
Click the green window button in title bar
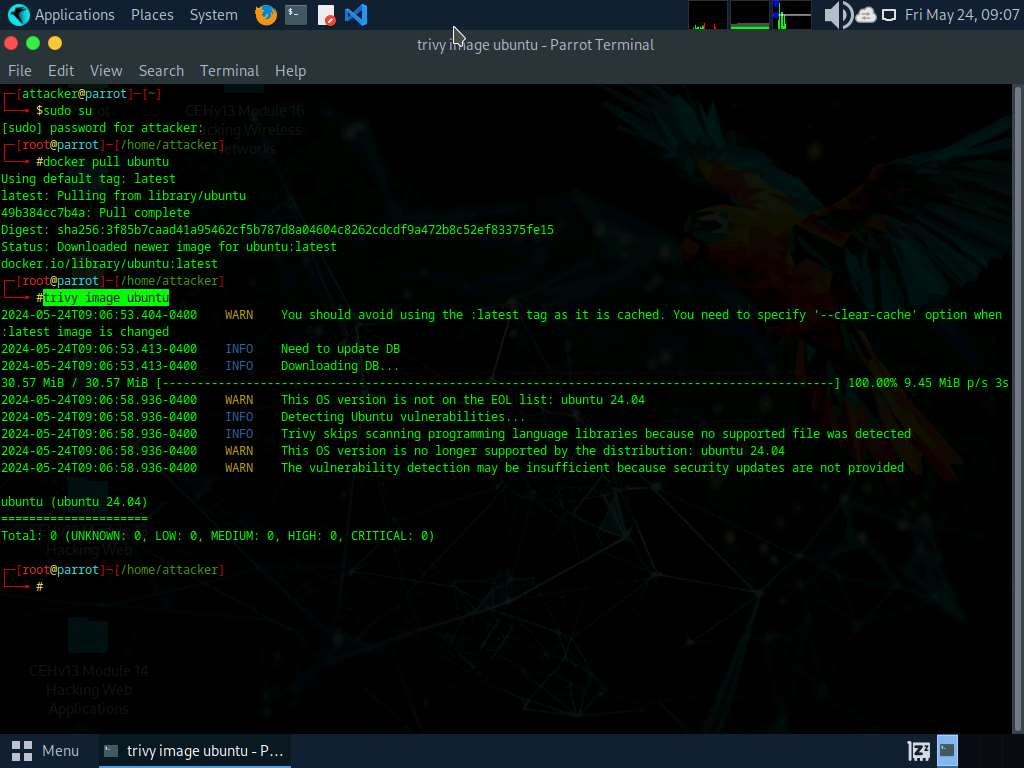coord(33,43)
